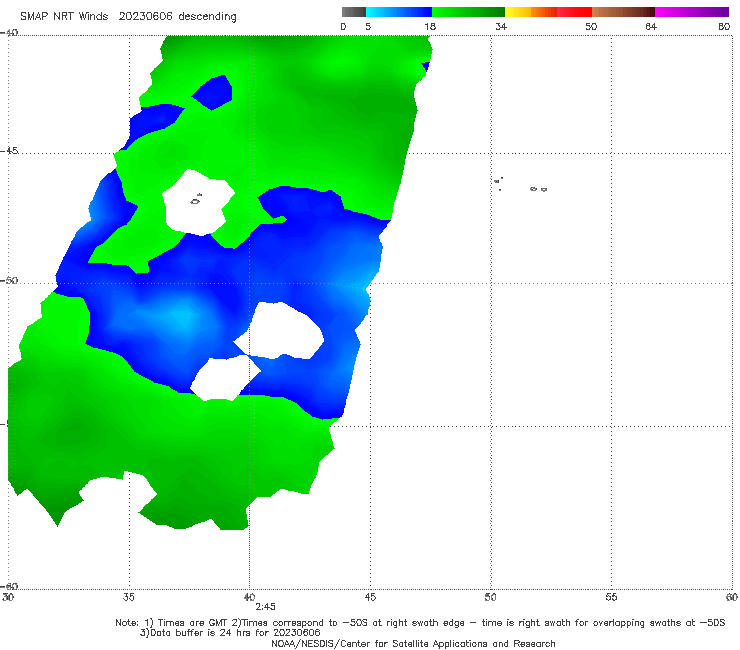This screenshot has width=740, height=650.
Task: Click the red segment of the color bar
Action: pyautogui.click(x=574, y=12)
